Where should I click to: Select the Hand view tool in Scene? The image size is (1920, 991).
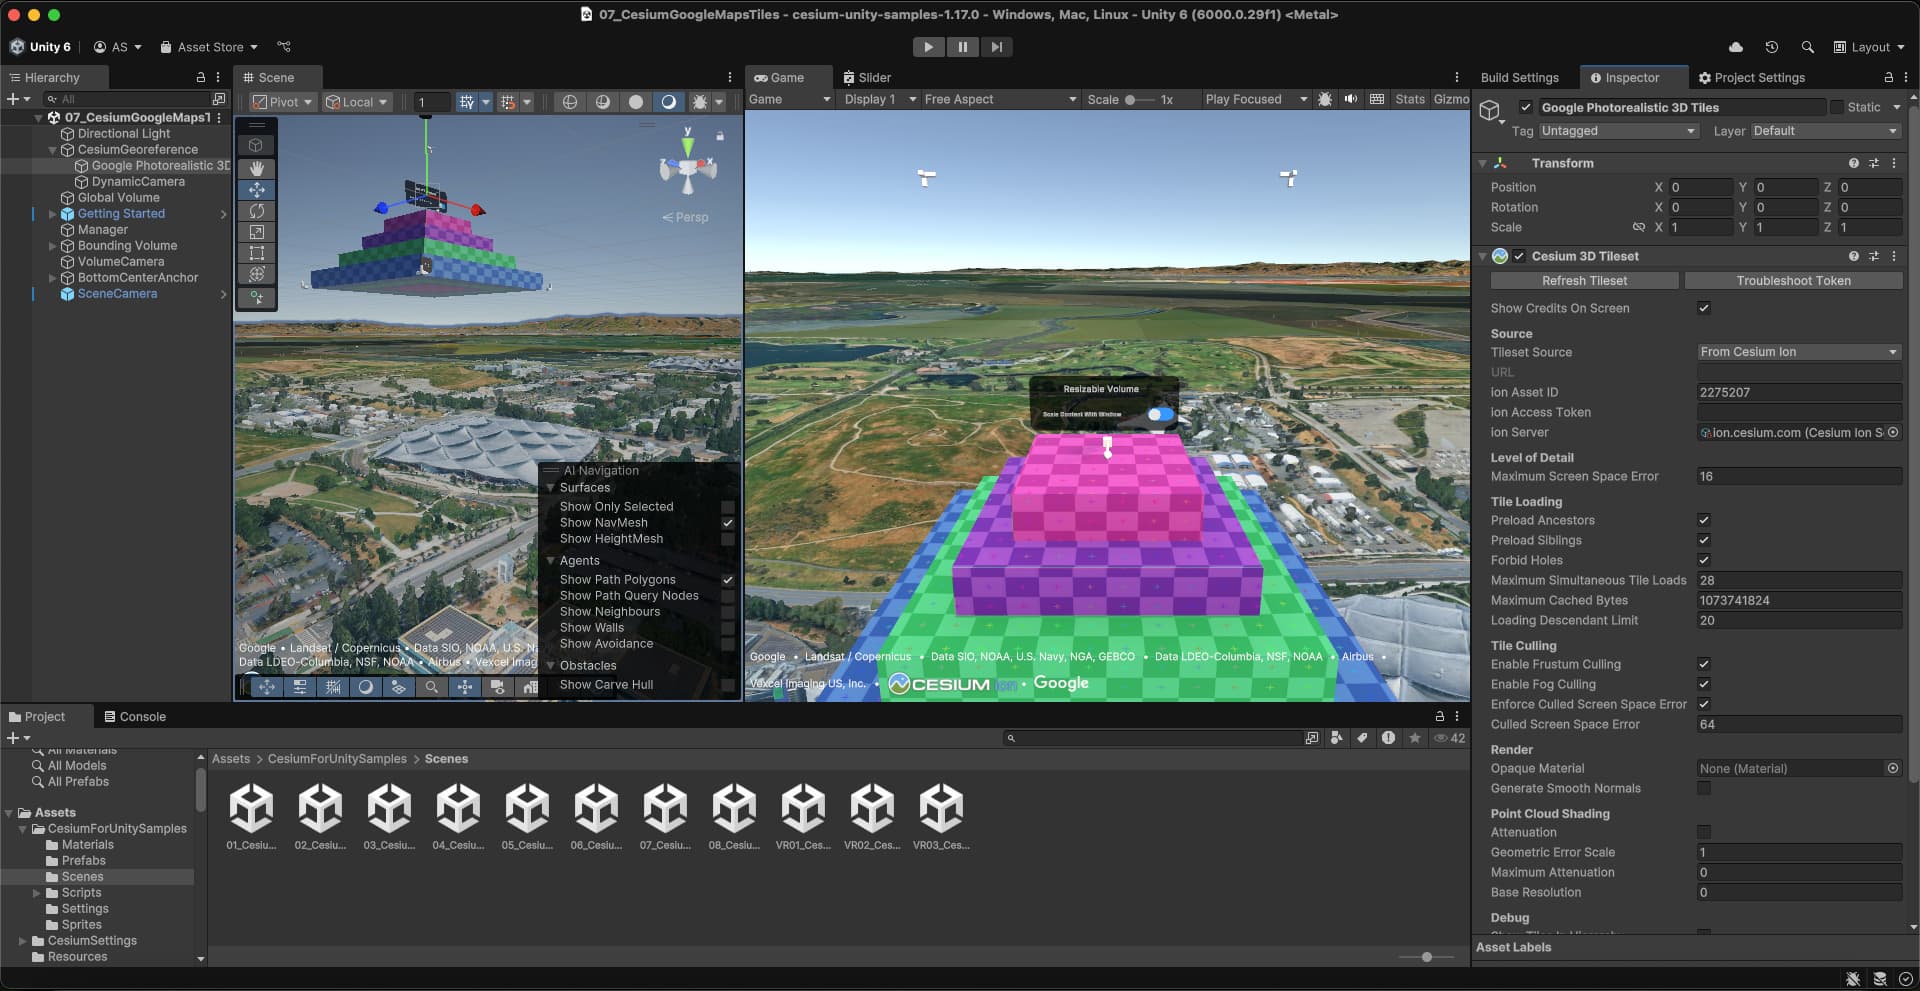pos(257,168)
